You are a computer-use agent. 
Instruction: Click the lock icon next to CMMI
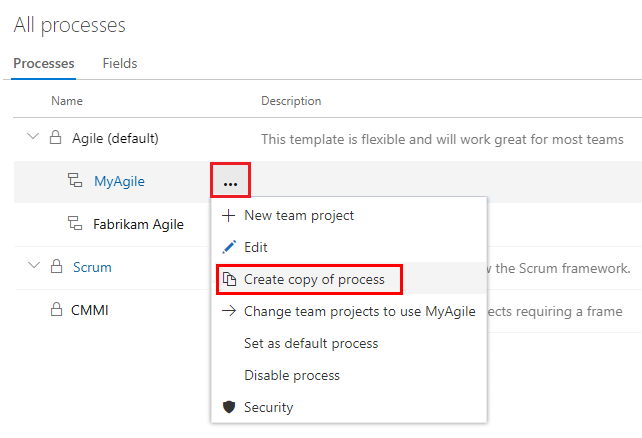tap(56, 310)
